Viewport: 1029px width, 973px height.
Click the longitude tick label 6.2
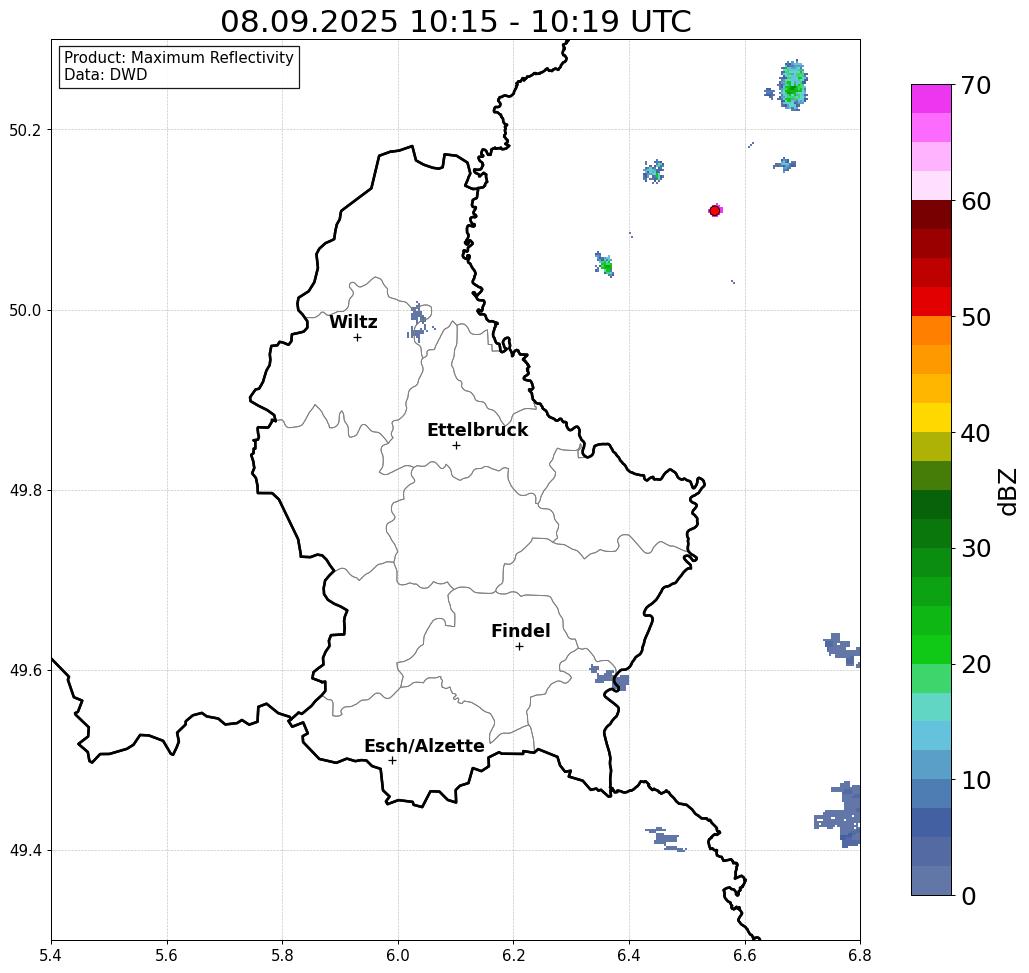pyautogui.click(x=514, y=955)
